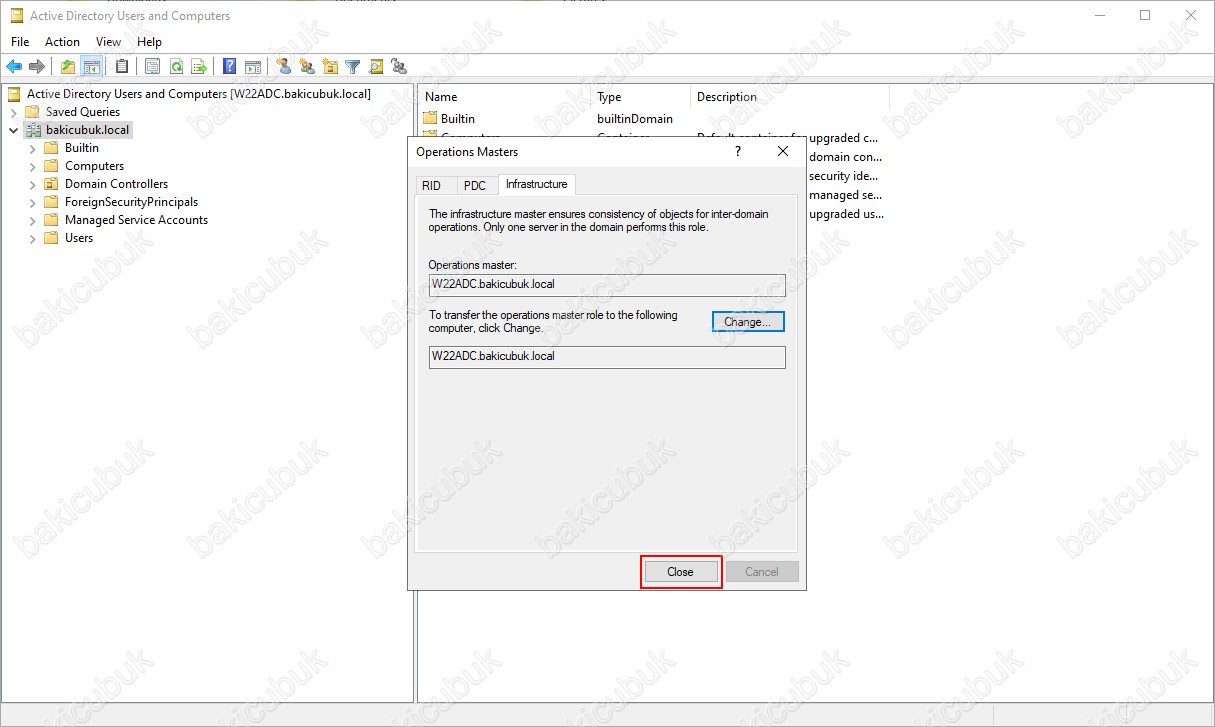Click Saved Queries folder icon

(x=32, y=112)
